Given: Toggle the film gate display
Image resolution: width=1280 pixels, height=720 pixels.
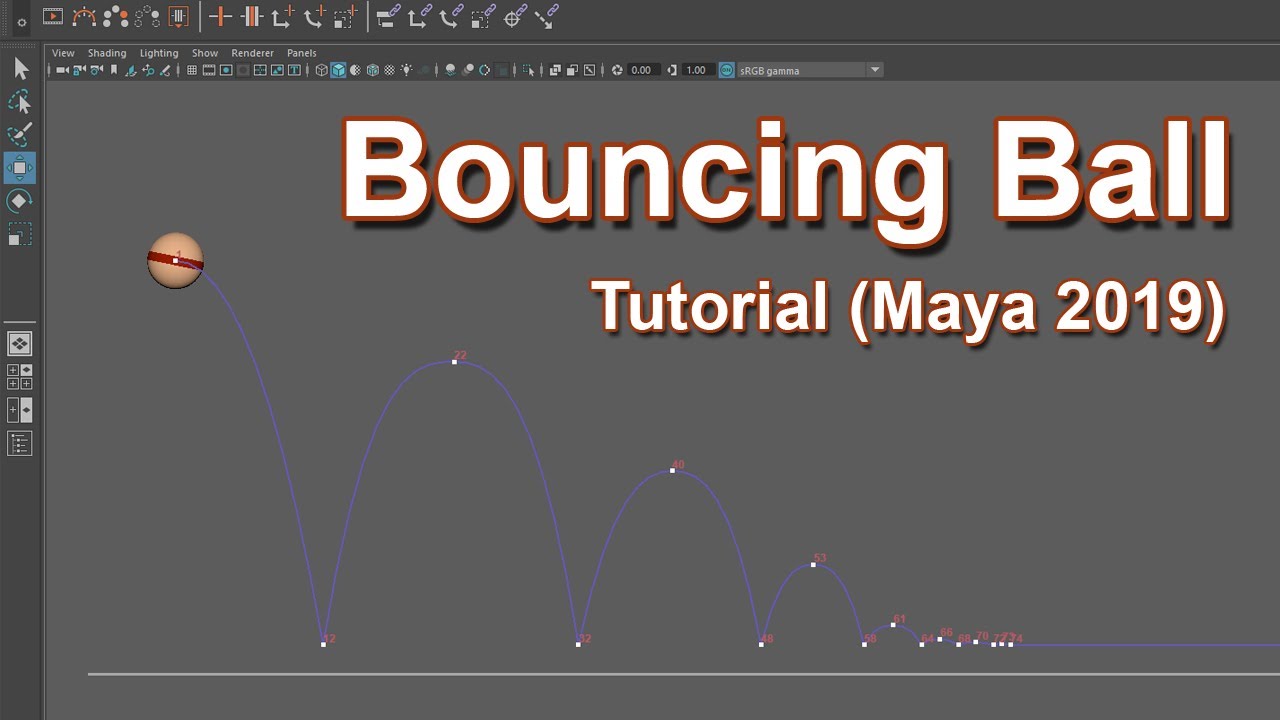Looking at the screenshot, I should [209, 70].
